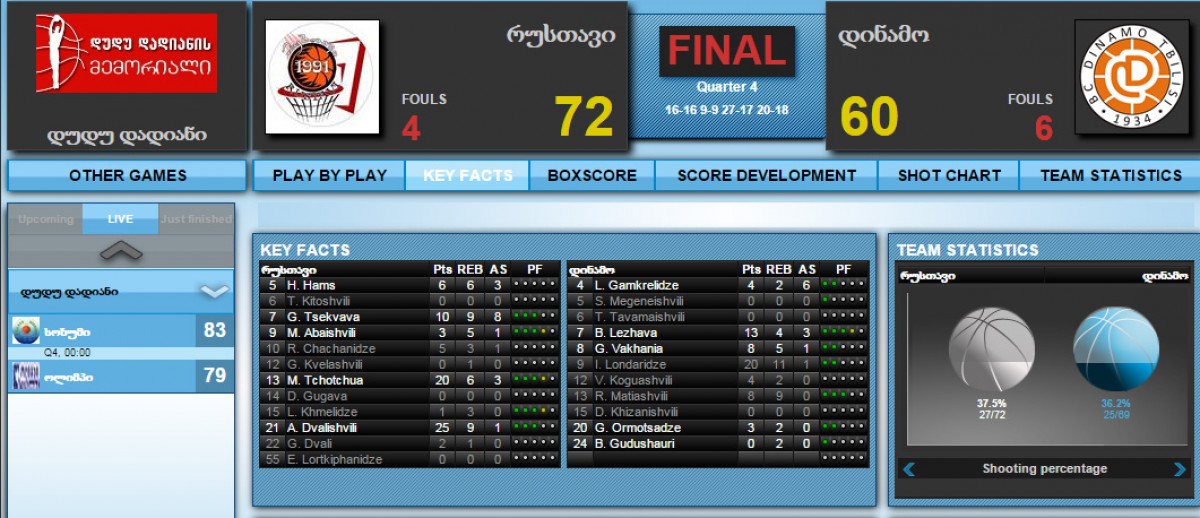Show previous statistic with the left arrow
This screenshot has height=518, width=1200.
pos(909,469)
